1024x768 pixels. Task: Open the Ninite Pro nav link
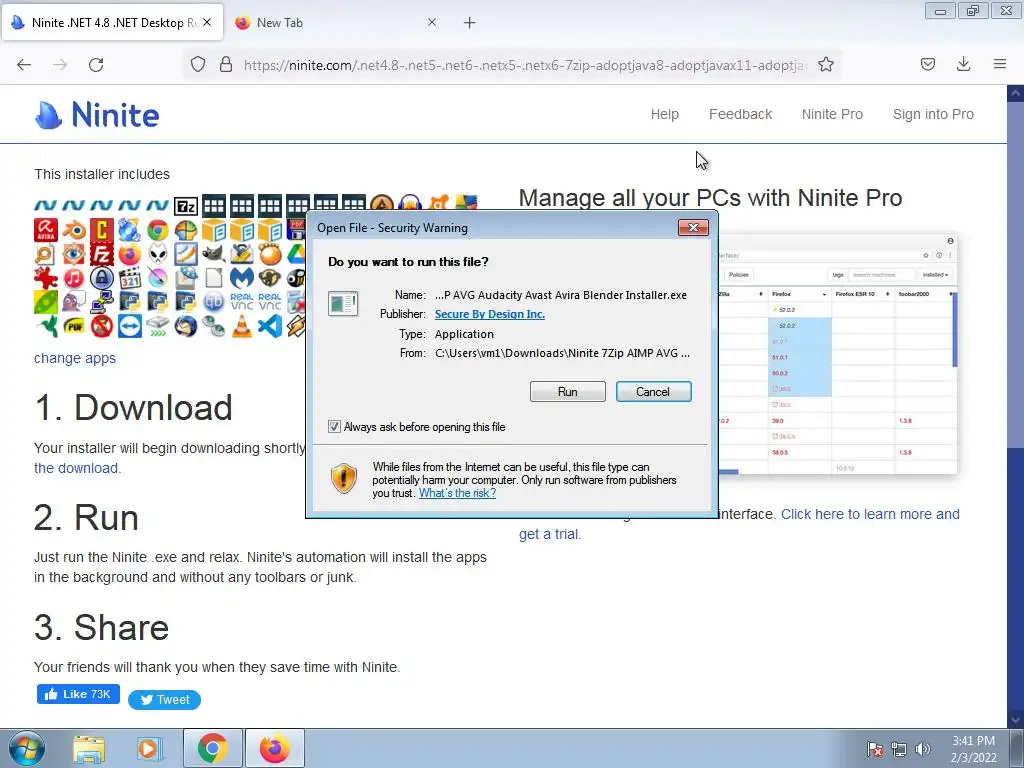(x=832, y=114)
